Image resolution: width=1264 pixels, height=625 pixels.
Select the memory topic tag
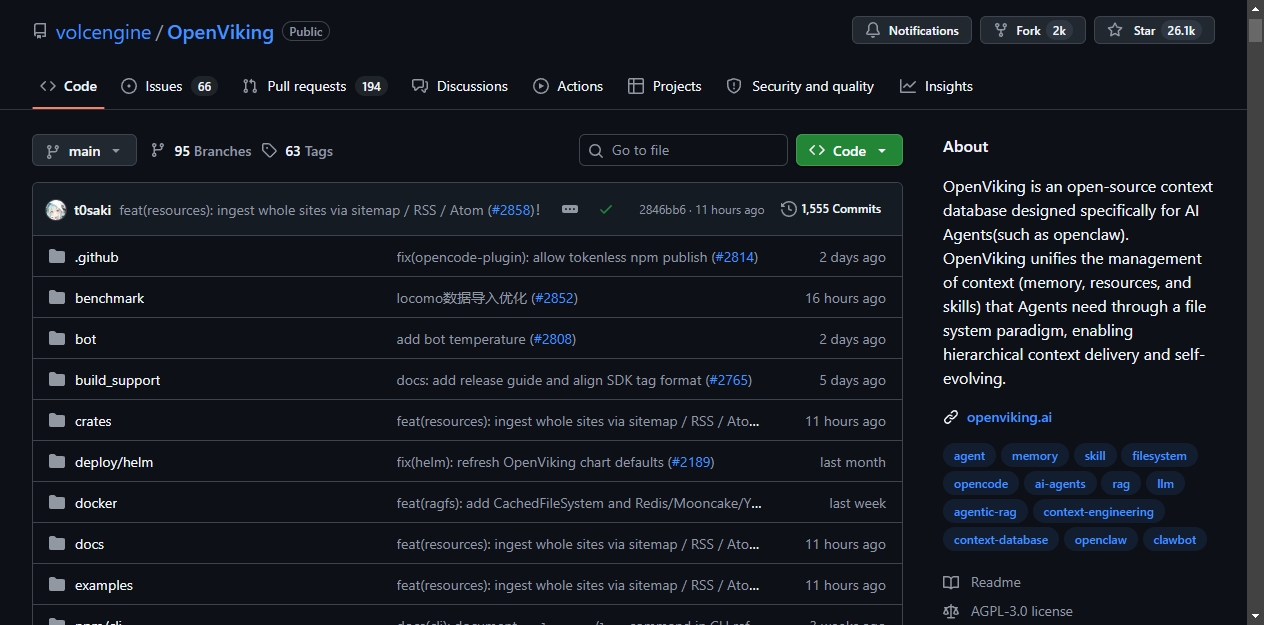[x=1034, y=456]
